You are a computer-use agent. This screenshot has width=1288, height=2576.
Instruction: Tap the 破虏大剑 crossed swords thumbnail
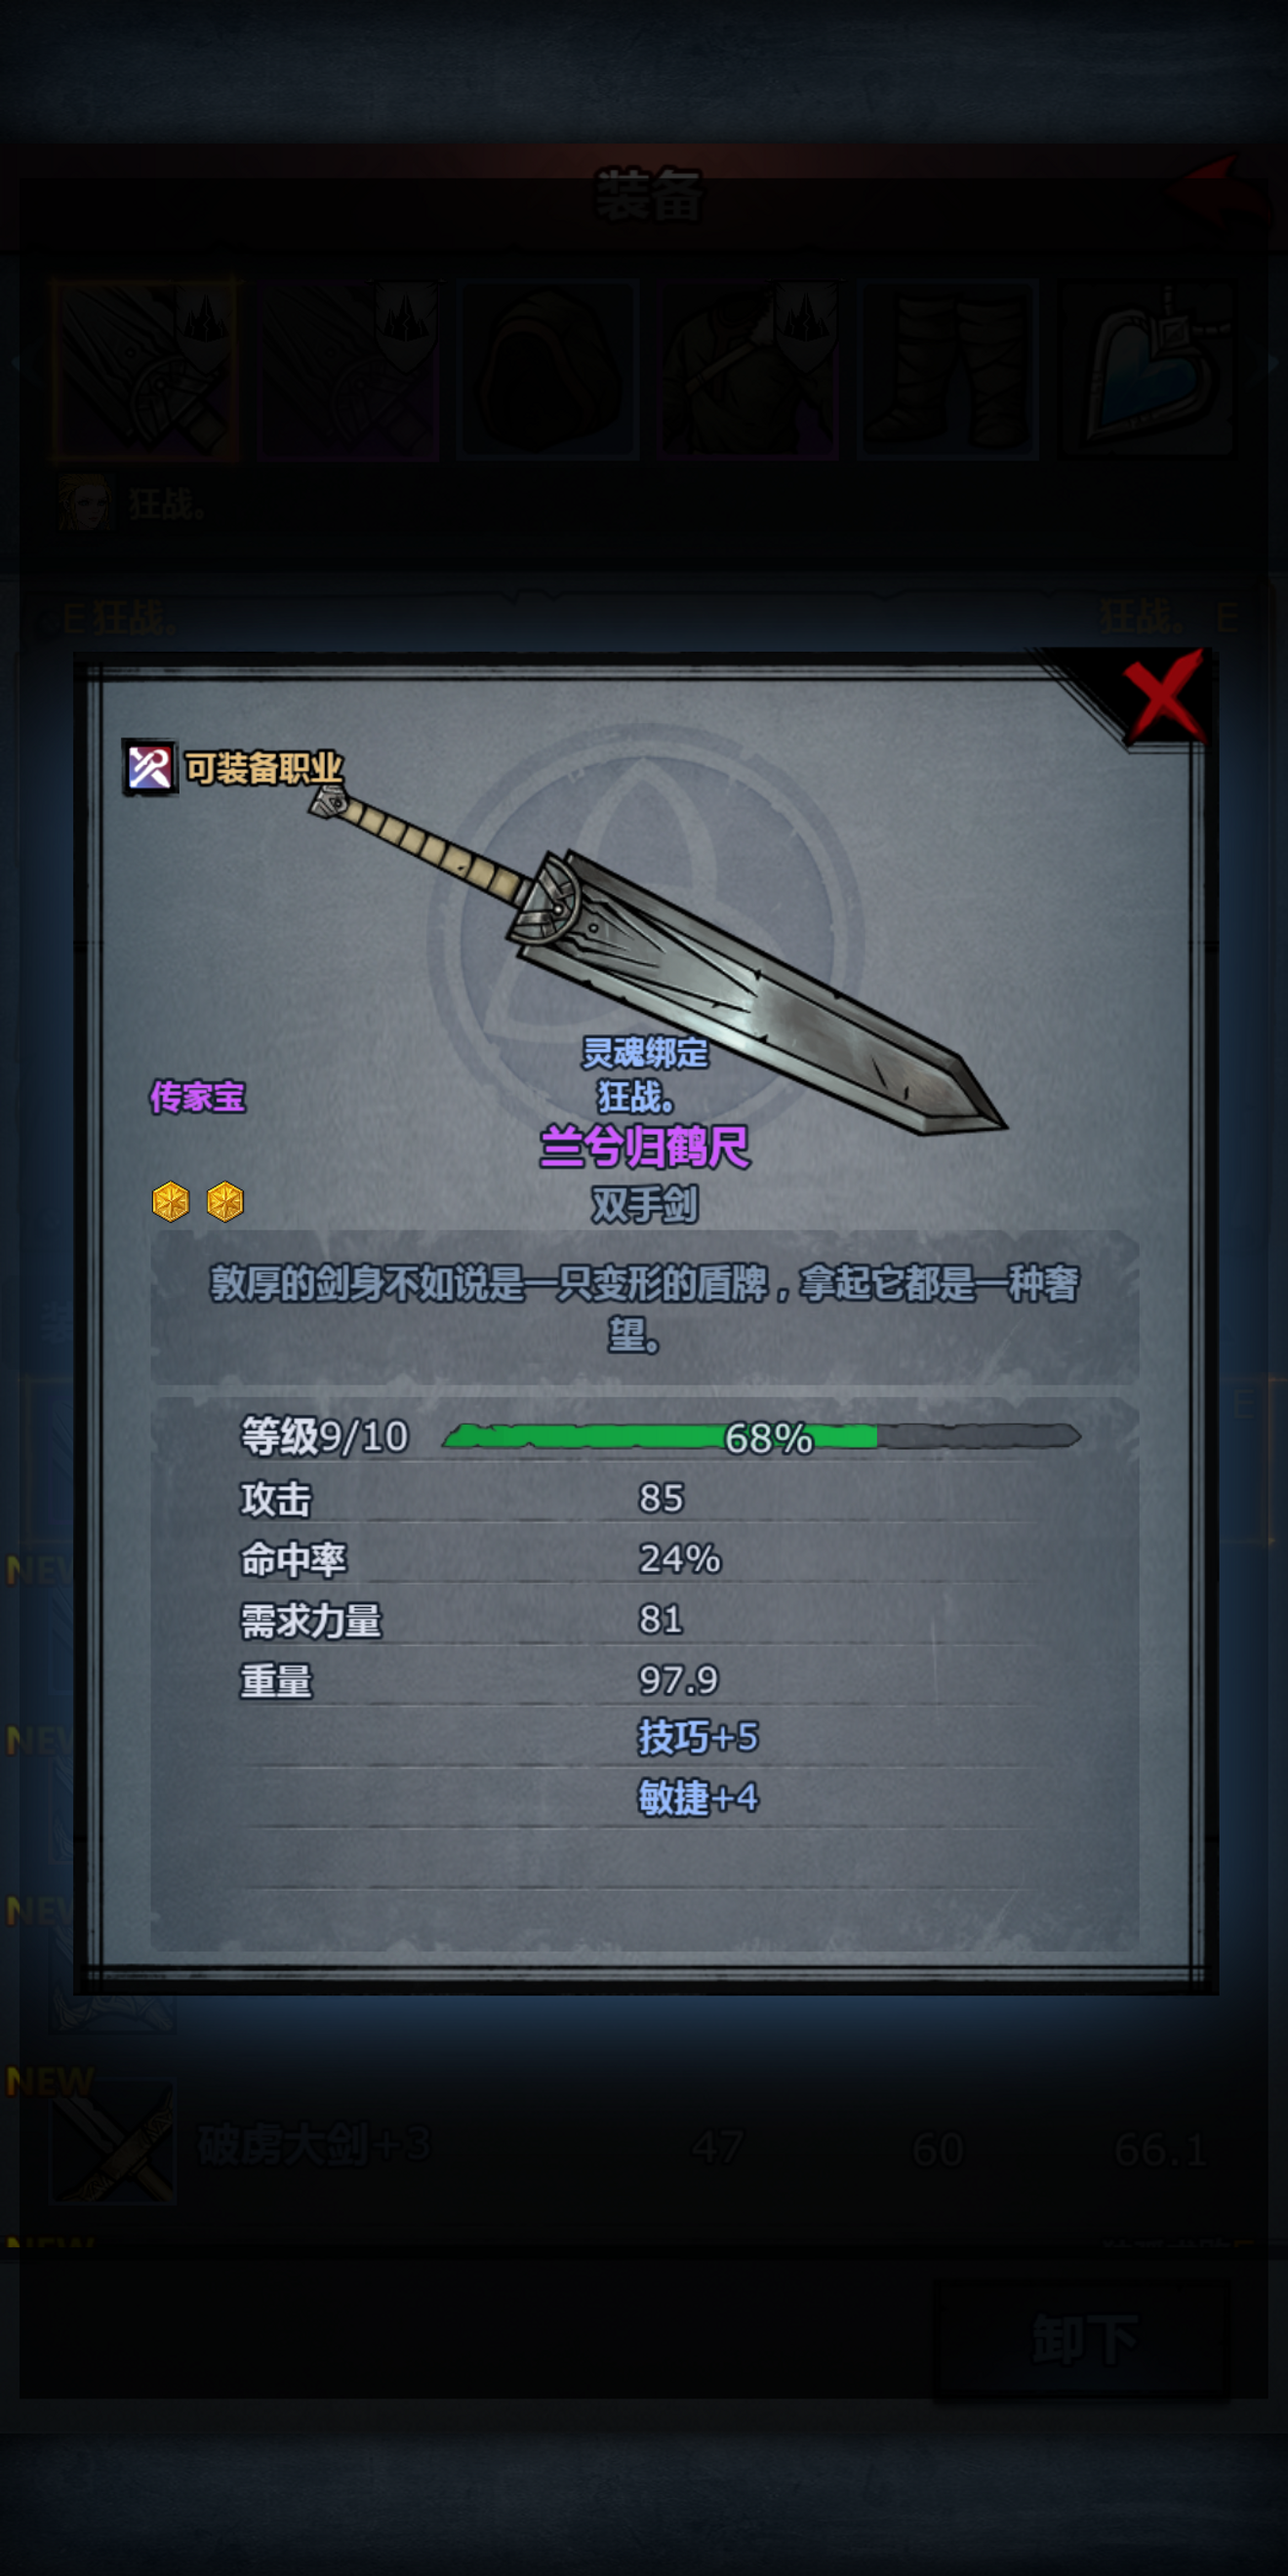[112, 2142]
